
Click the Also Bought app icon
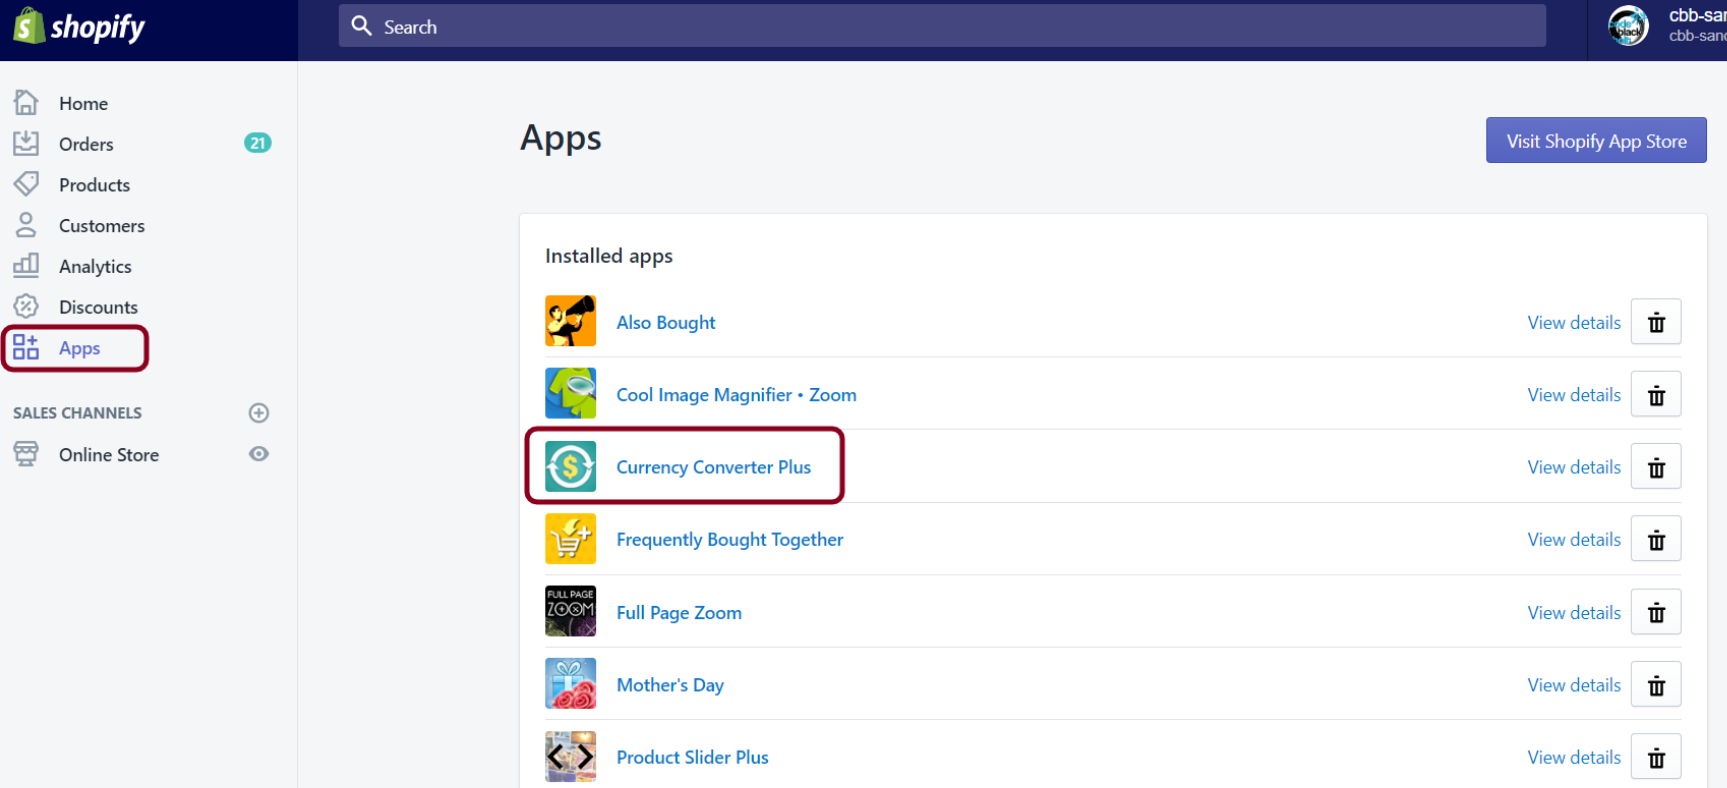(570, 321)
